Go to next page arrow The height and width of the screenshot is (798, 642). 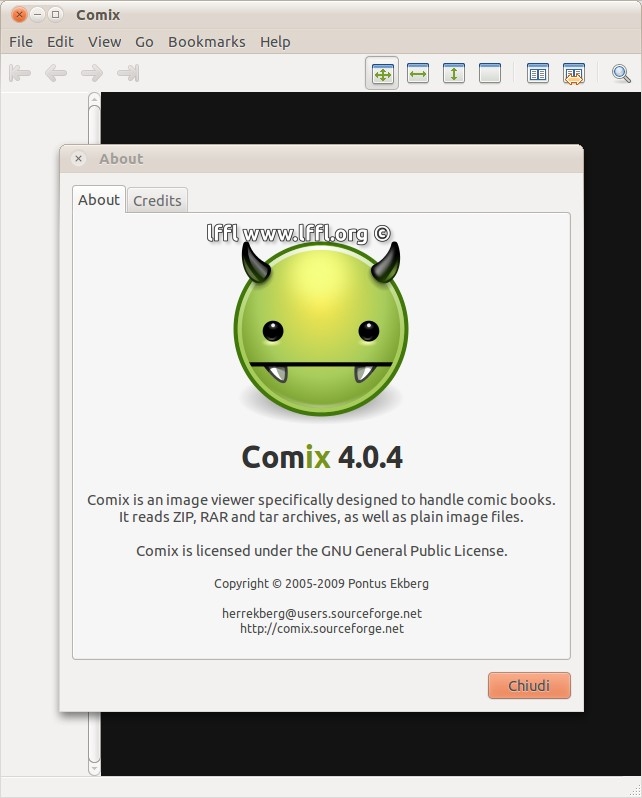[x=92, y=73]
